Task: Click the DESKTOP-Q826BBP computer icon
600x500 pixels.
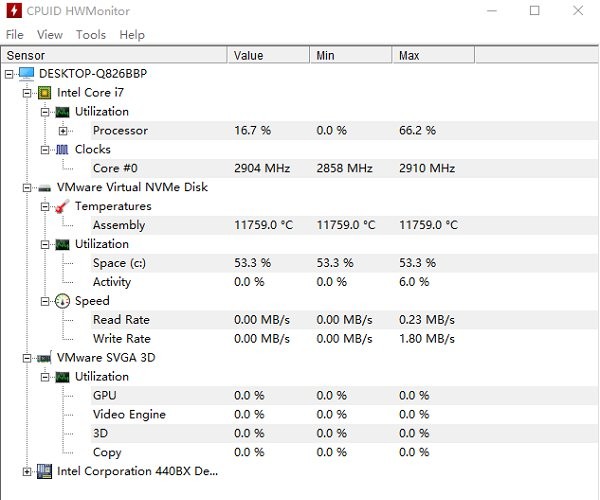Action: point(26,74)
